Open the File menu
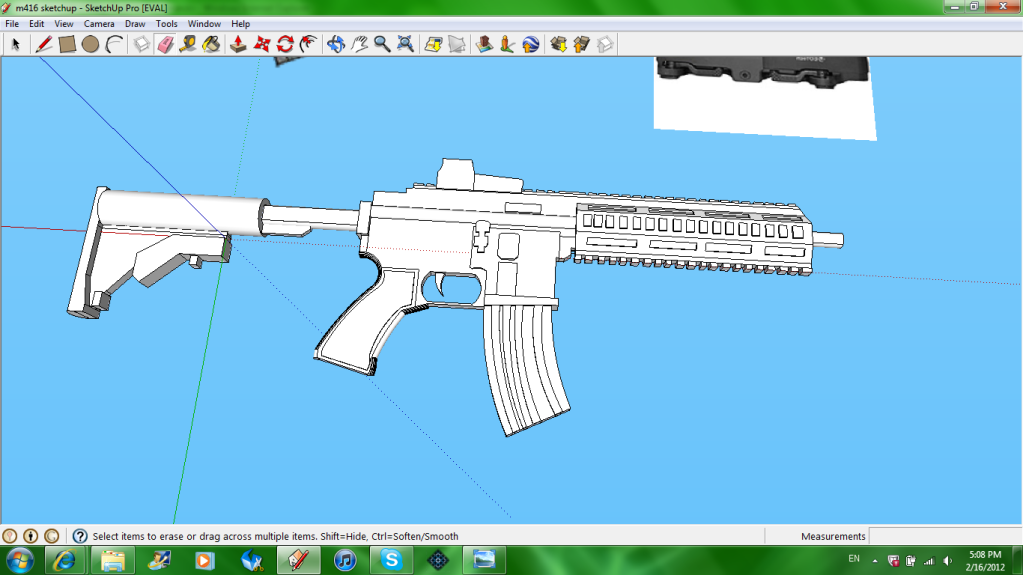This screenshot has width=1023, height=575. (x=12, y=23)
